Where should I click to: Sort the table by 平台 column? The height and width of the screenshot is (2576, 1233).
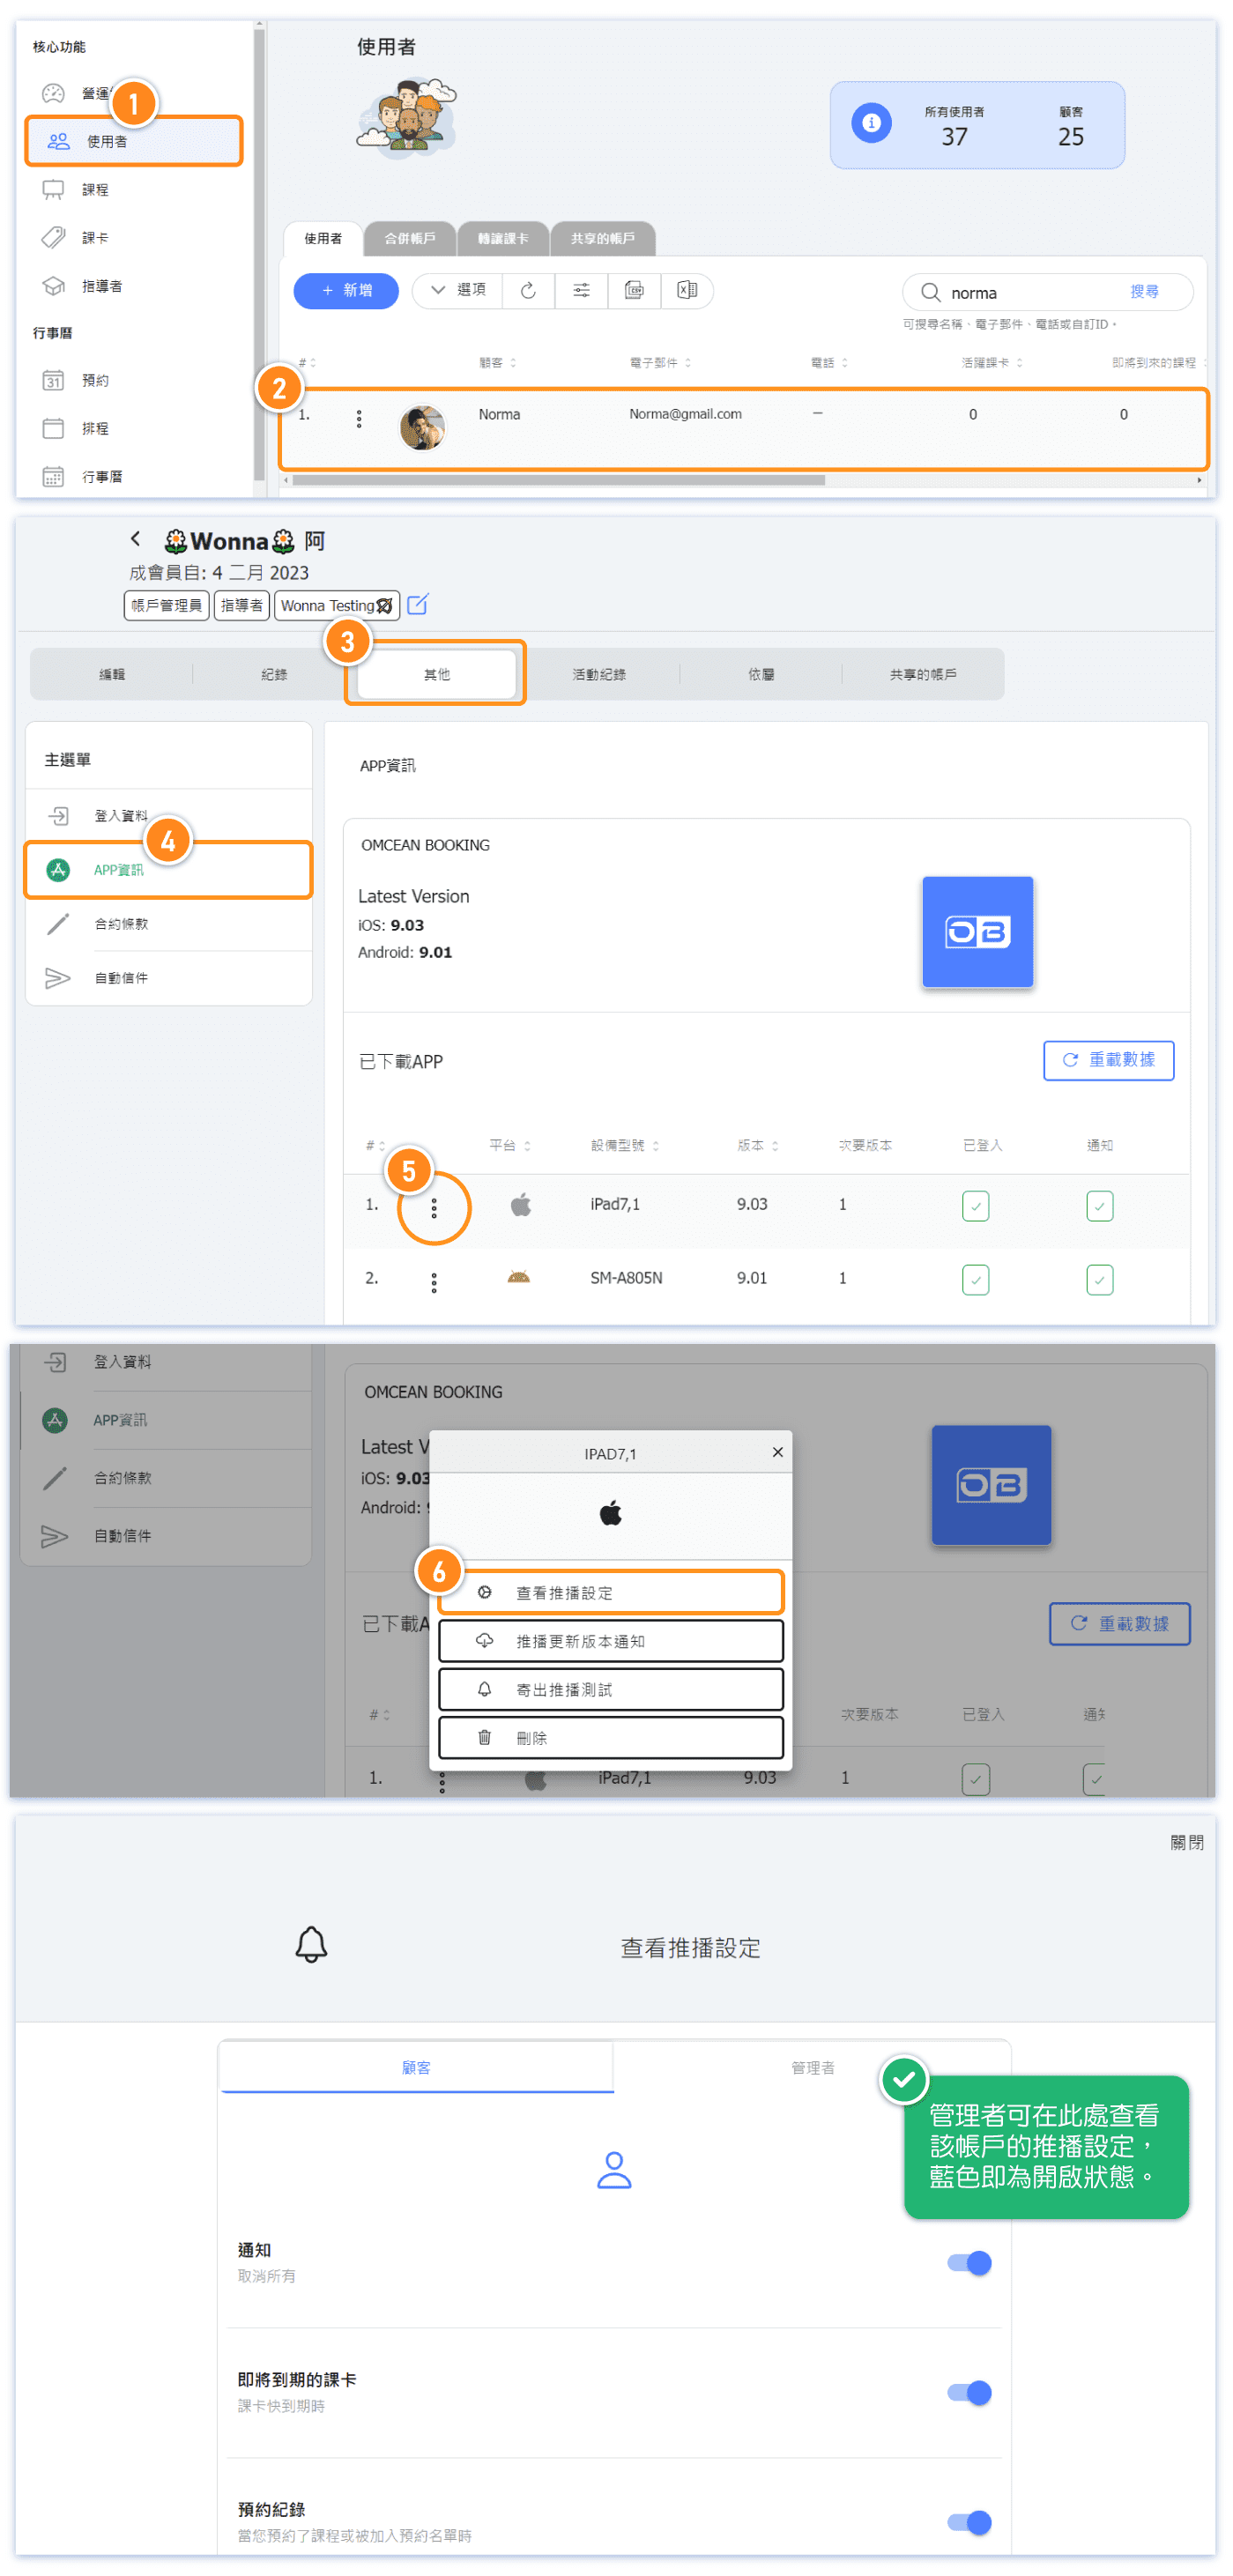click(x=509, y=1146)
